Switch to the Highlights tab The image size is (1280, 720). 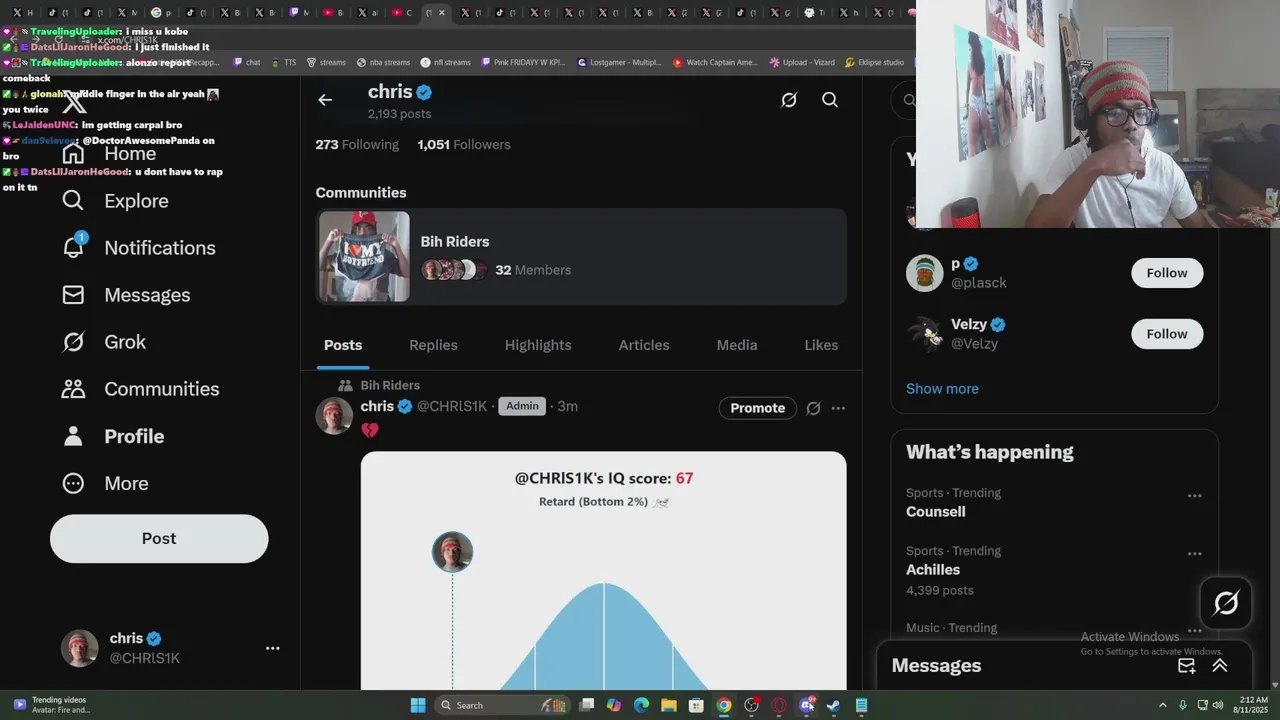tap(538, 345)
